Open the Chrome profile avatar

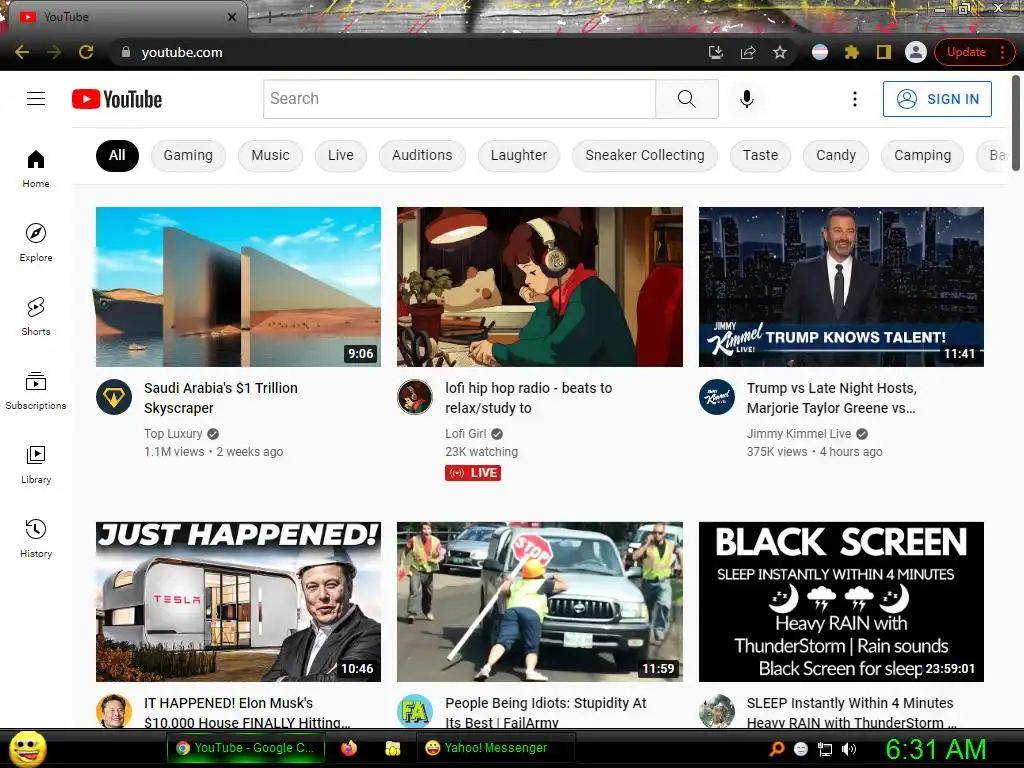(x=916, y=52)
